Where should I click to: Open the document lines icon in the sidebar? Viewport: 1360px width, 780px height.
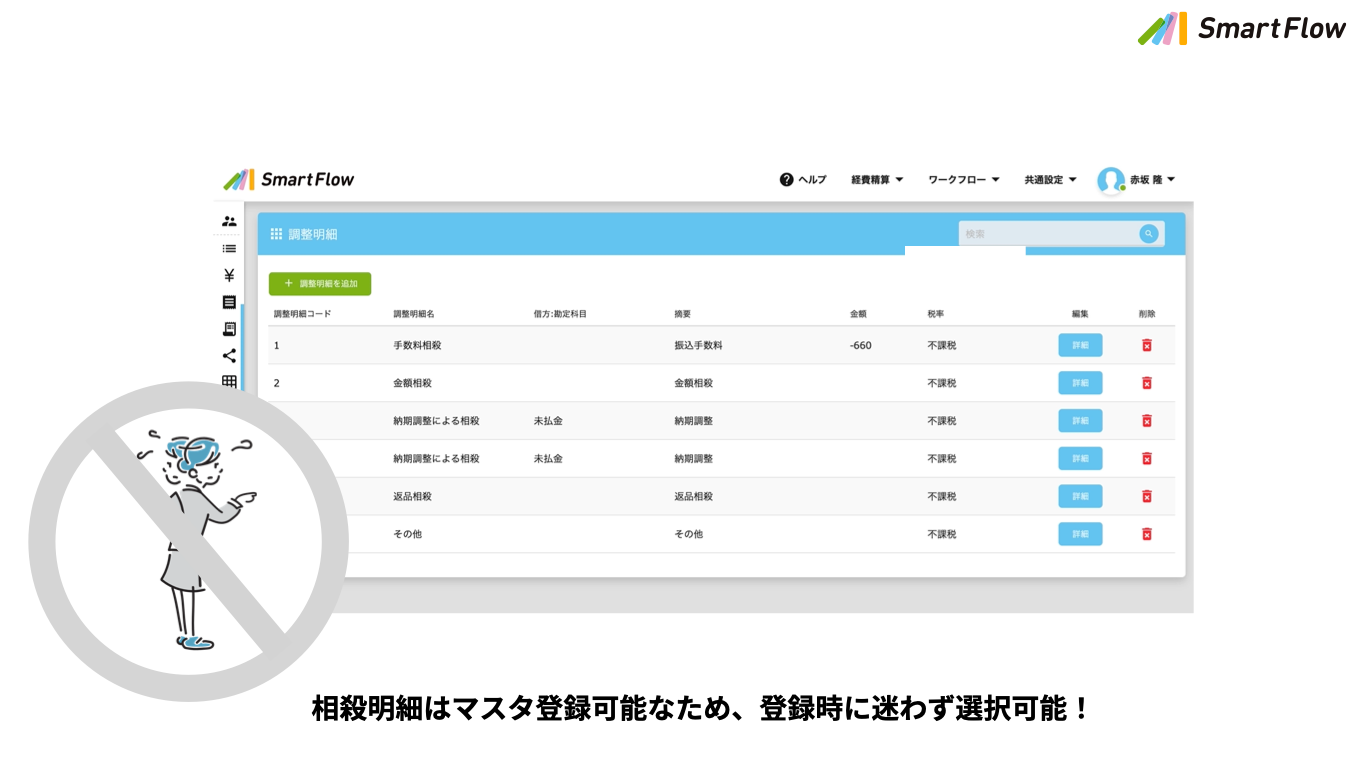pos(229,302)
